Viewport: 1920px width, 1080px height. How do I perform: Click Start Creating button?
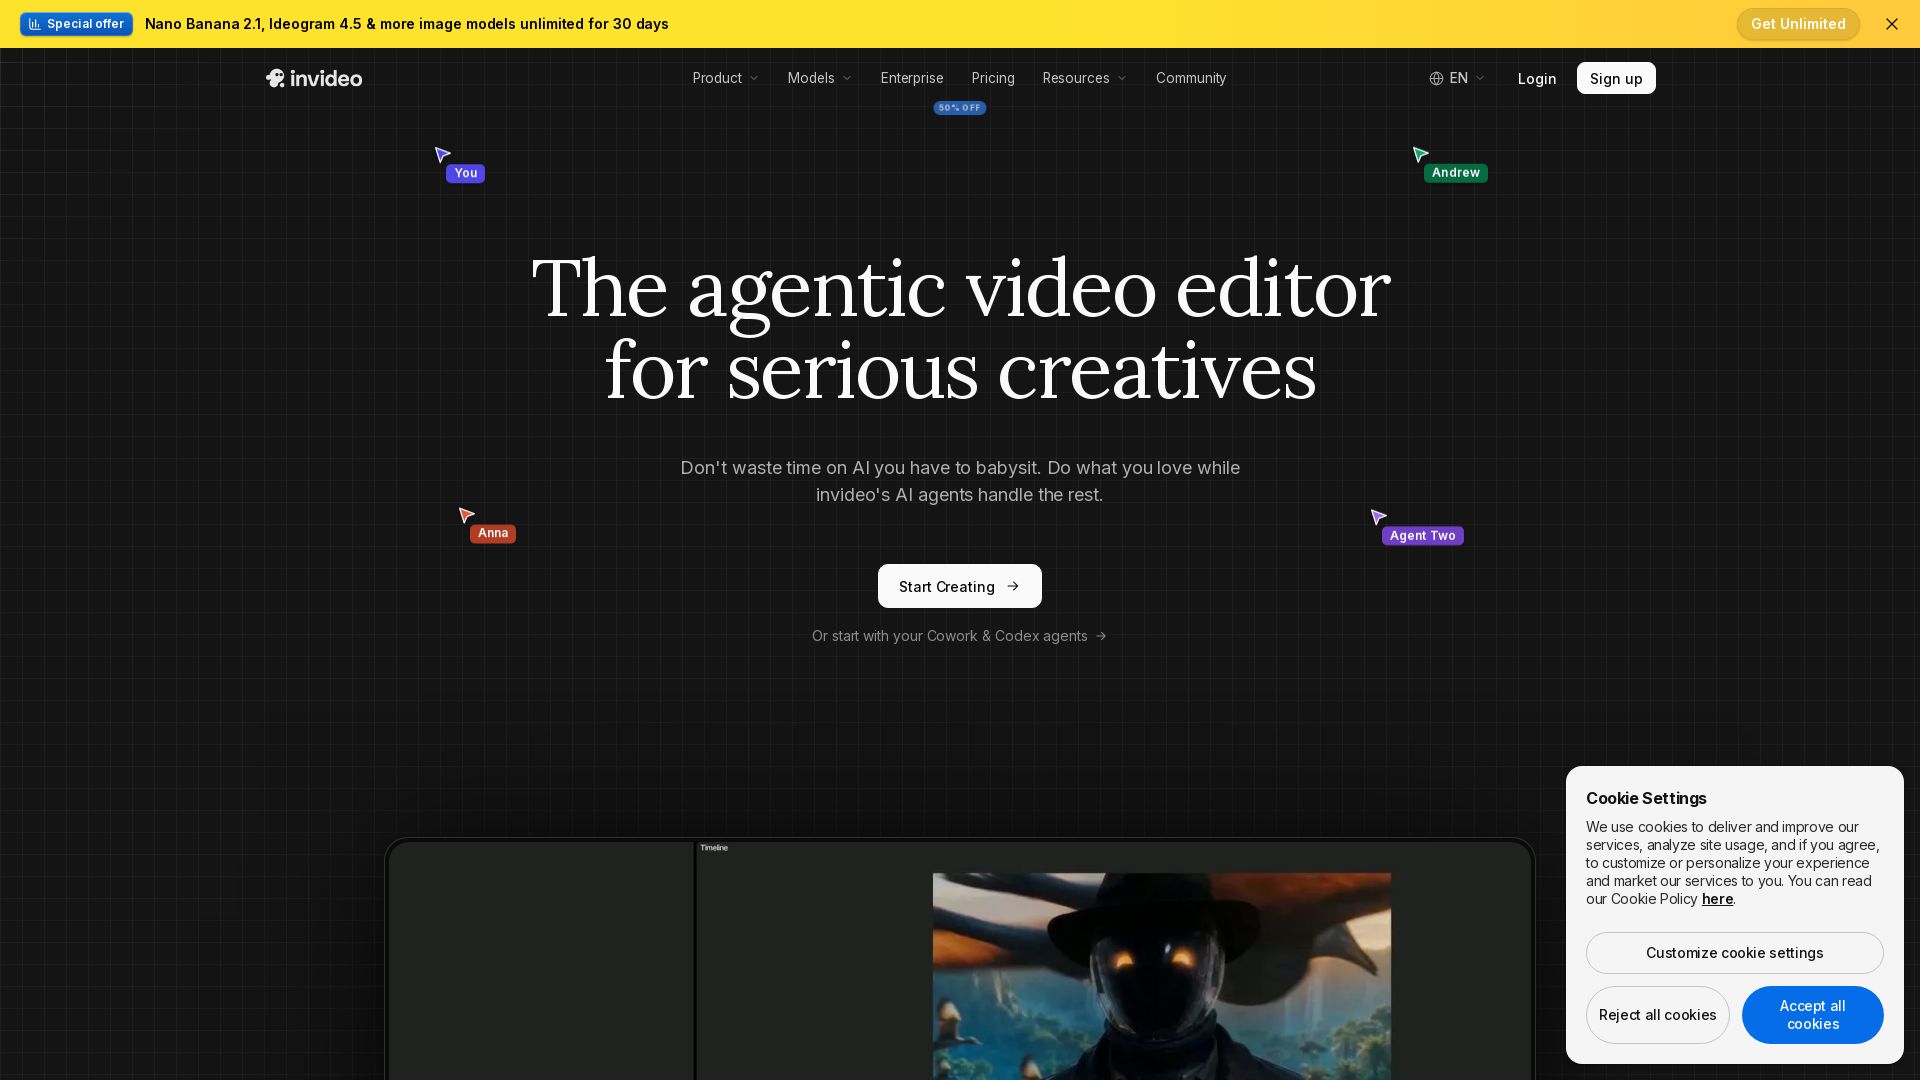(x=960, y=586)
